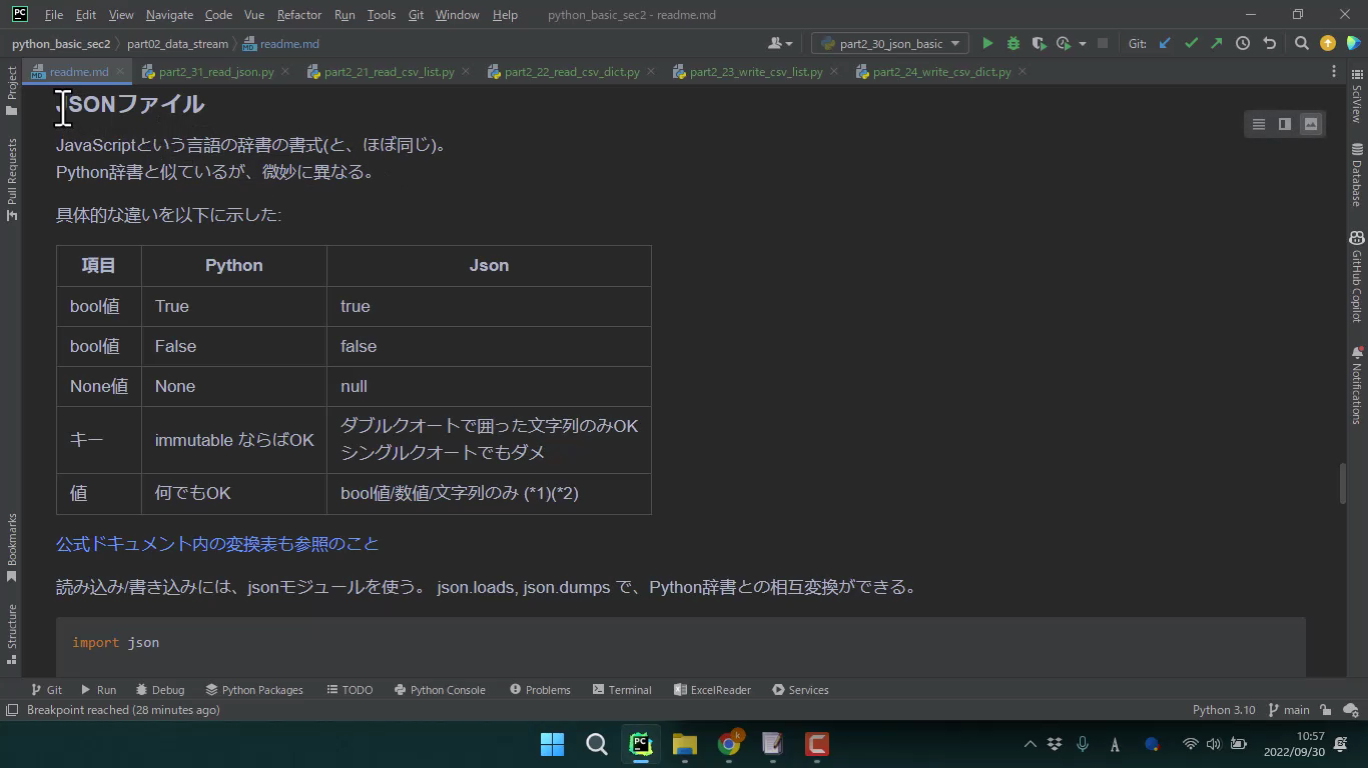Switch to part2_31_read_json.py tab
Screen dimensions: 1368x768
215,72
